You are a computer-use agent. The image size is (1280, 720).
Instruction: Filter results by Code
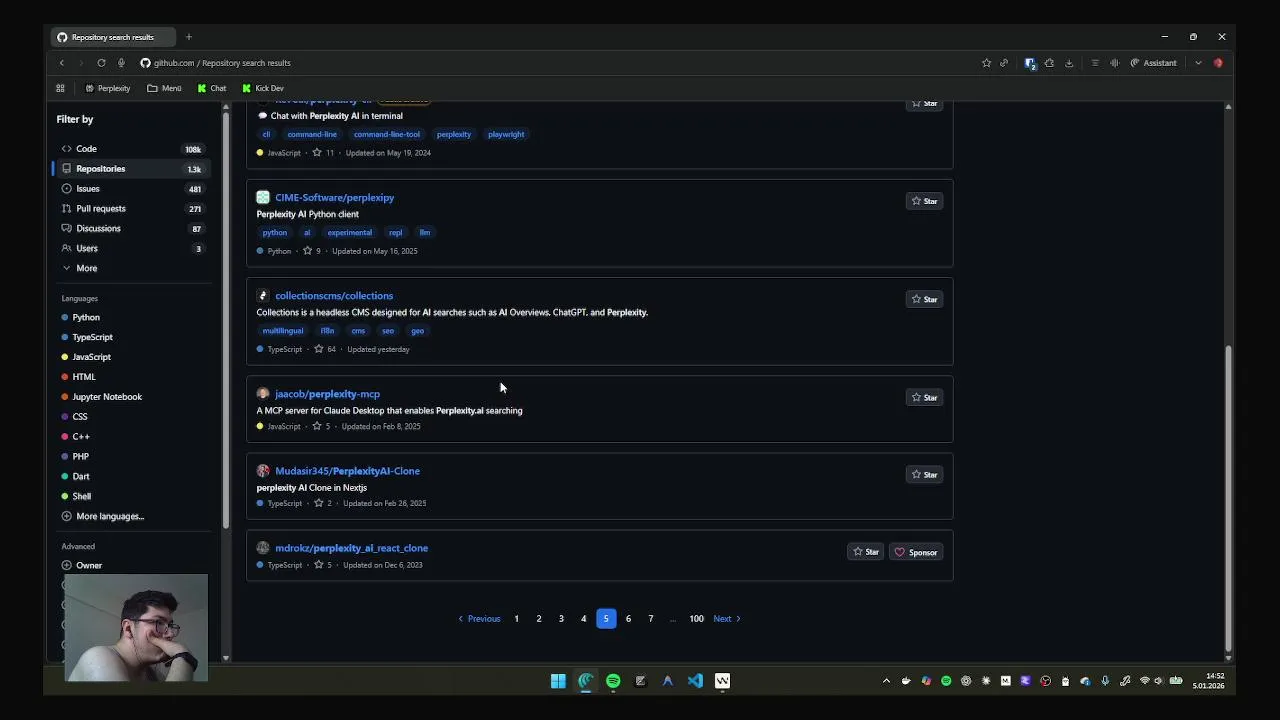click(131, 149)
